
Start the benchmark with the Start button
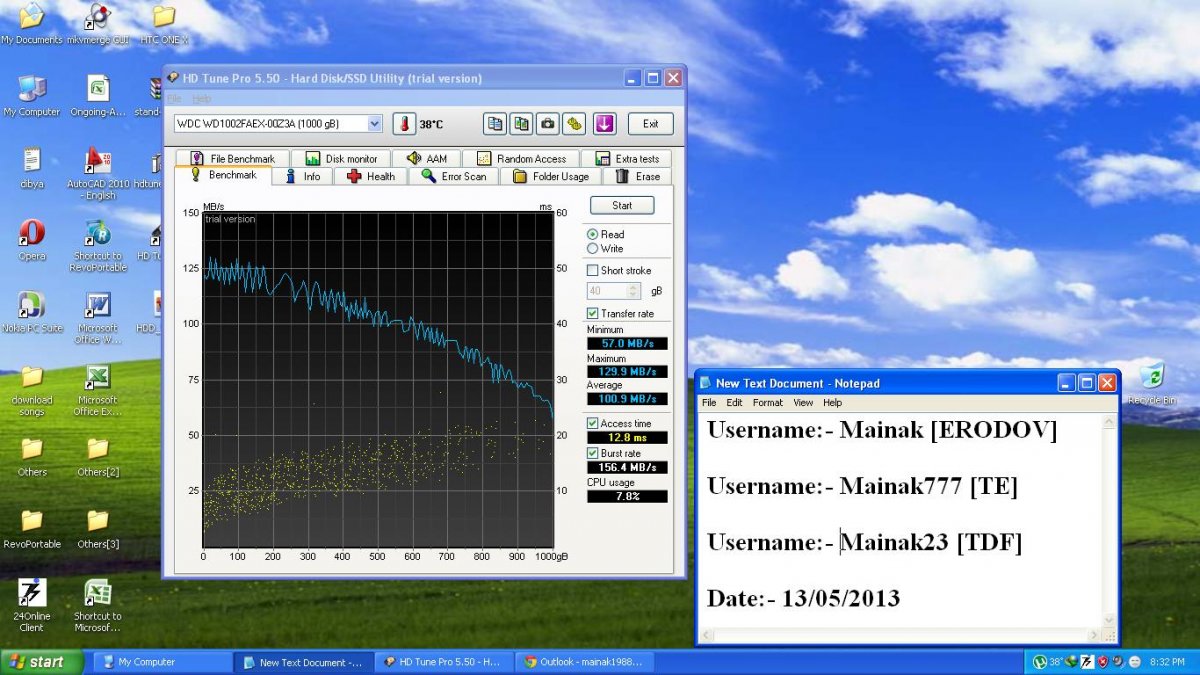point(622,205)
